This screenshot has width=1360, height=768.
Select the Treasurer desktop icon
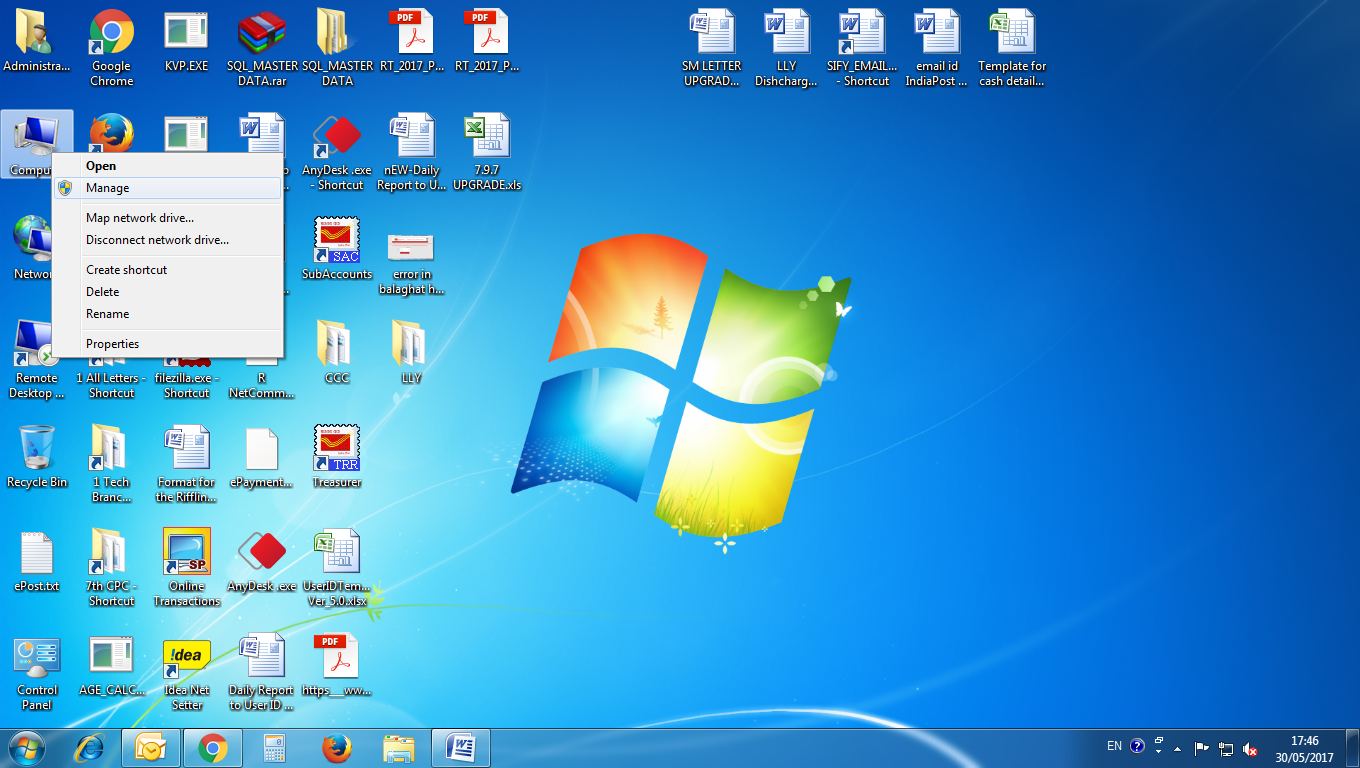point(337,457)
